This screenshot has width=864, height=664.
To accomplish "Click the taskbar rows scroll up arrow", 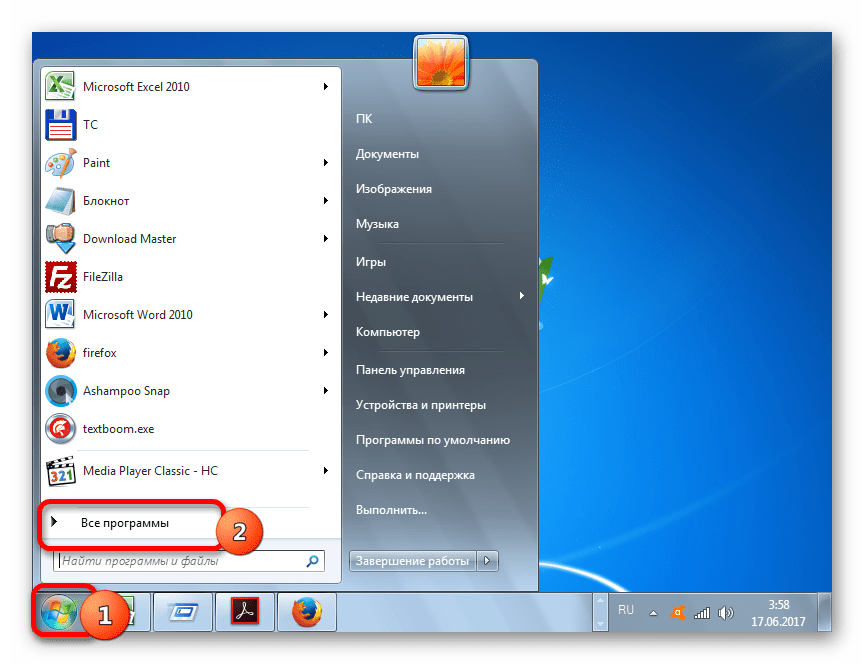I will pyautogui.click(x=600, y=601).
